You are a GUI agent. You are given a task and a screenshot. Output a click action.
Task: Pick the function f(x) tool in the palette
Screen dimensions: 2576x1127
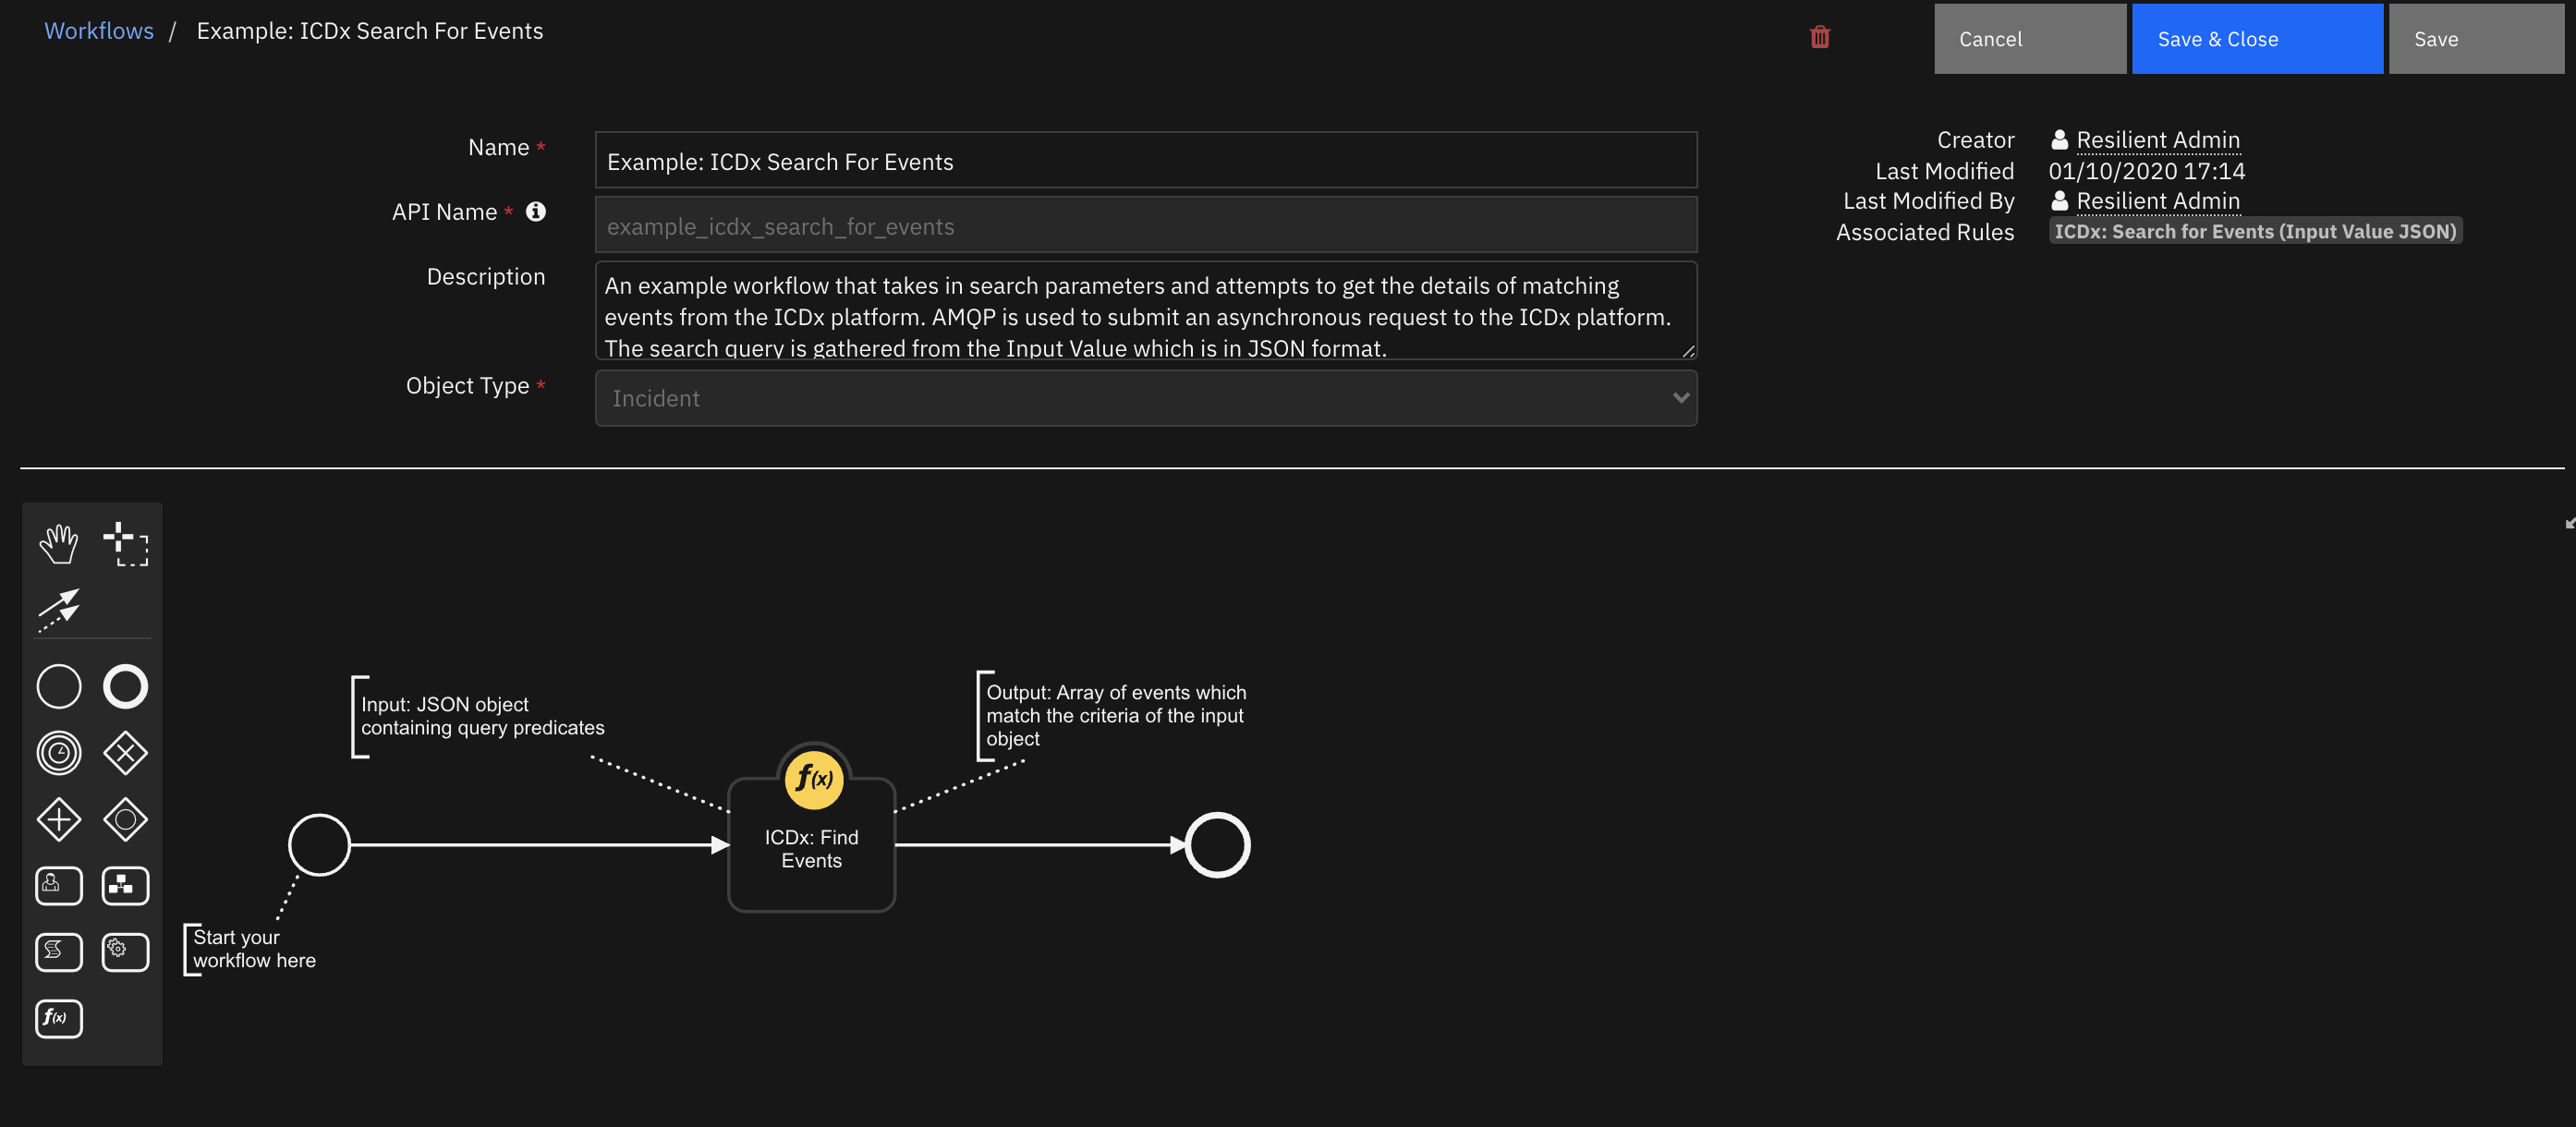click(x=59, y=1018)
